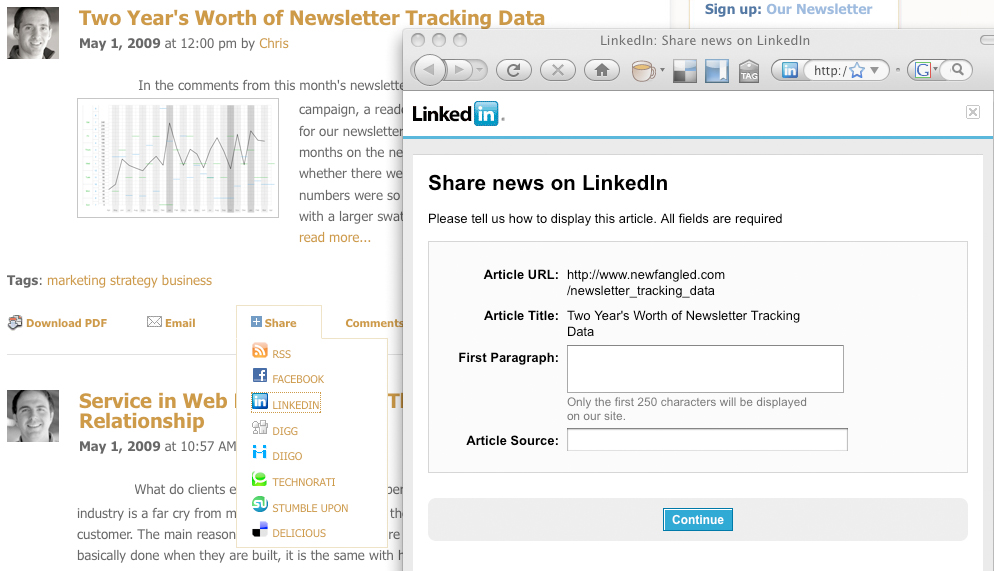
Task: Click into the First Paragraph text box
Action: [x=705, y=369]
